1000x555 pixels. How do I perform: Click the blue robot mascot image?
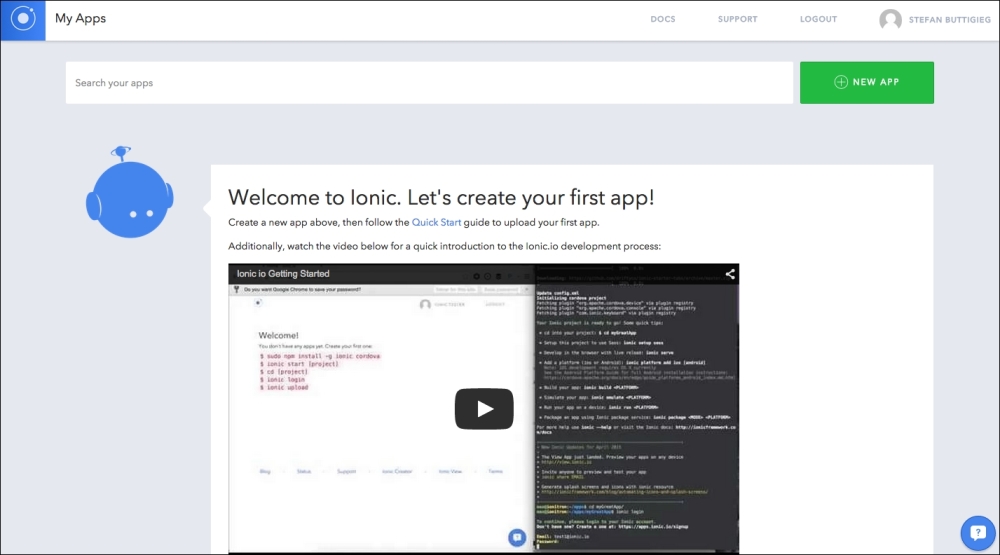[129, 192]
